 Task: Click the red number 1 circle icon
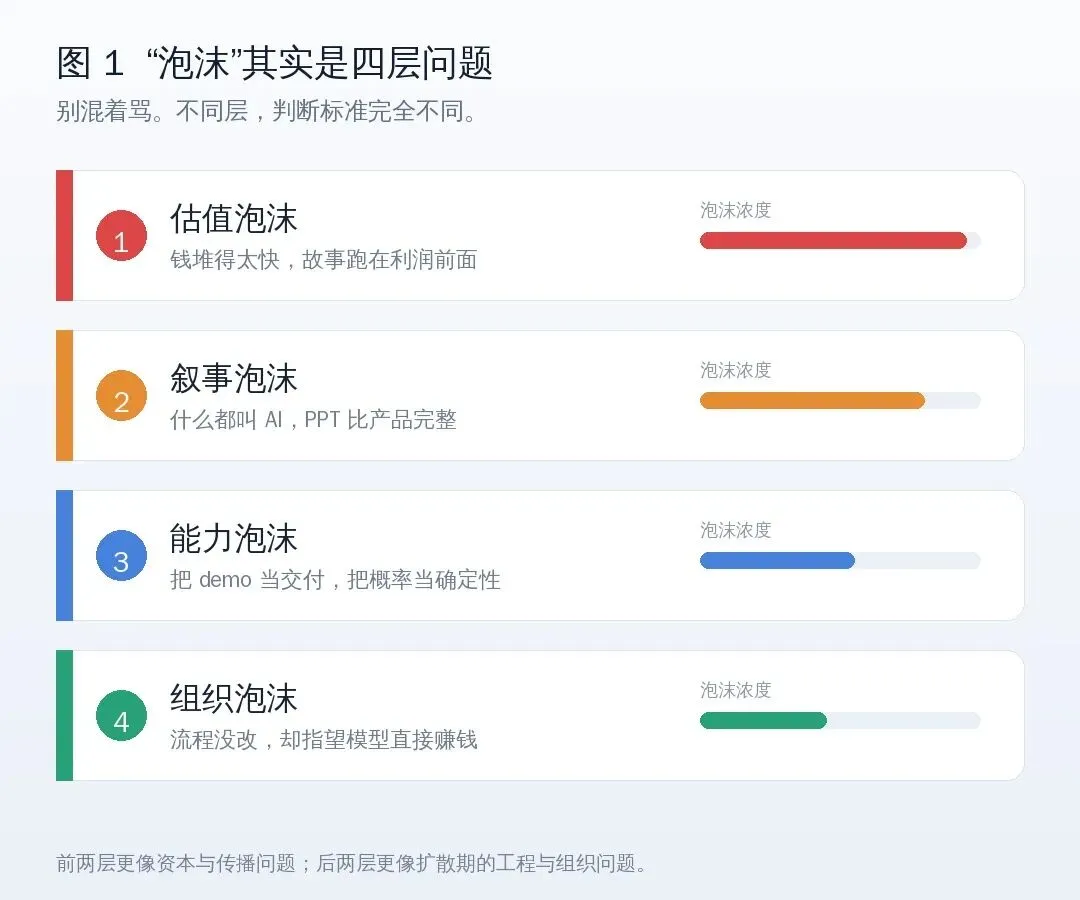(x=121, y=236)
